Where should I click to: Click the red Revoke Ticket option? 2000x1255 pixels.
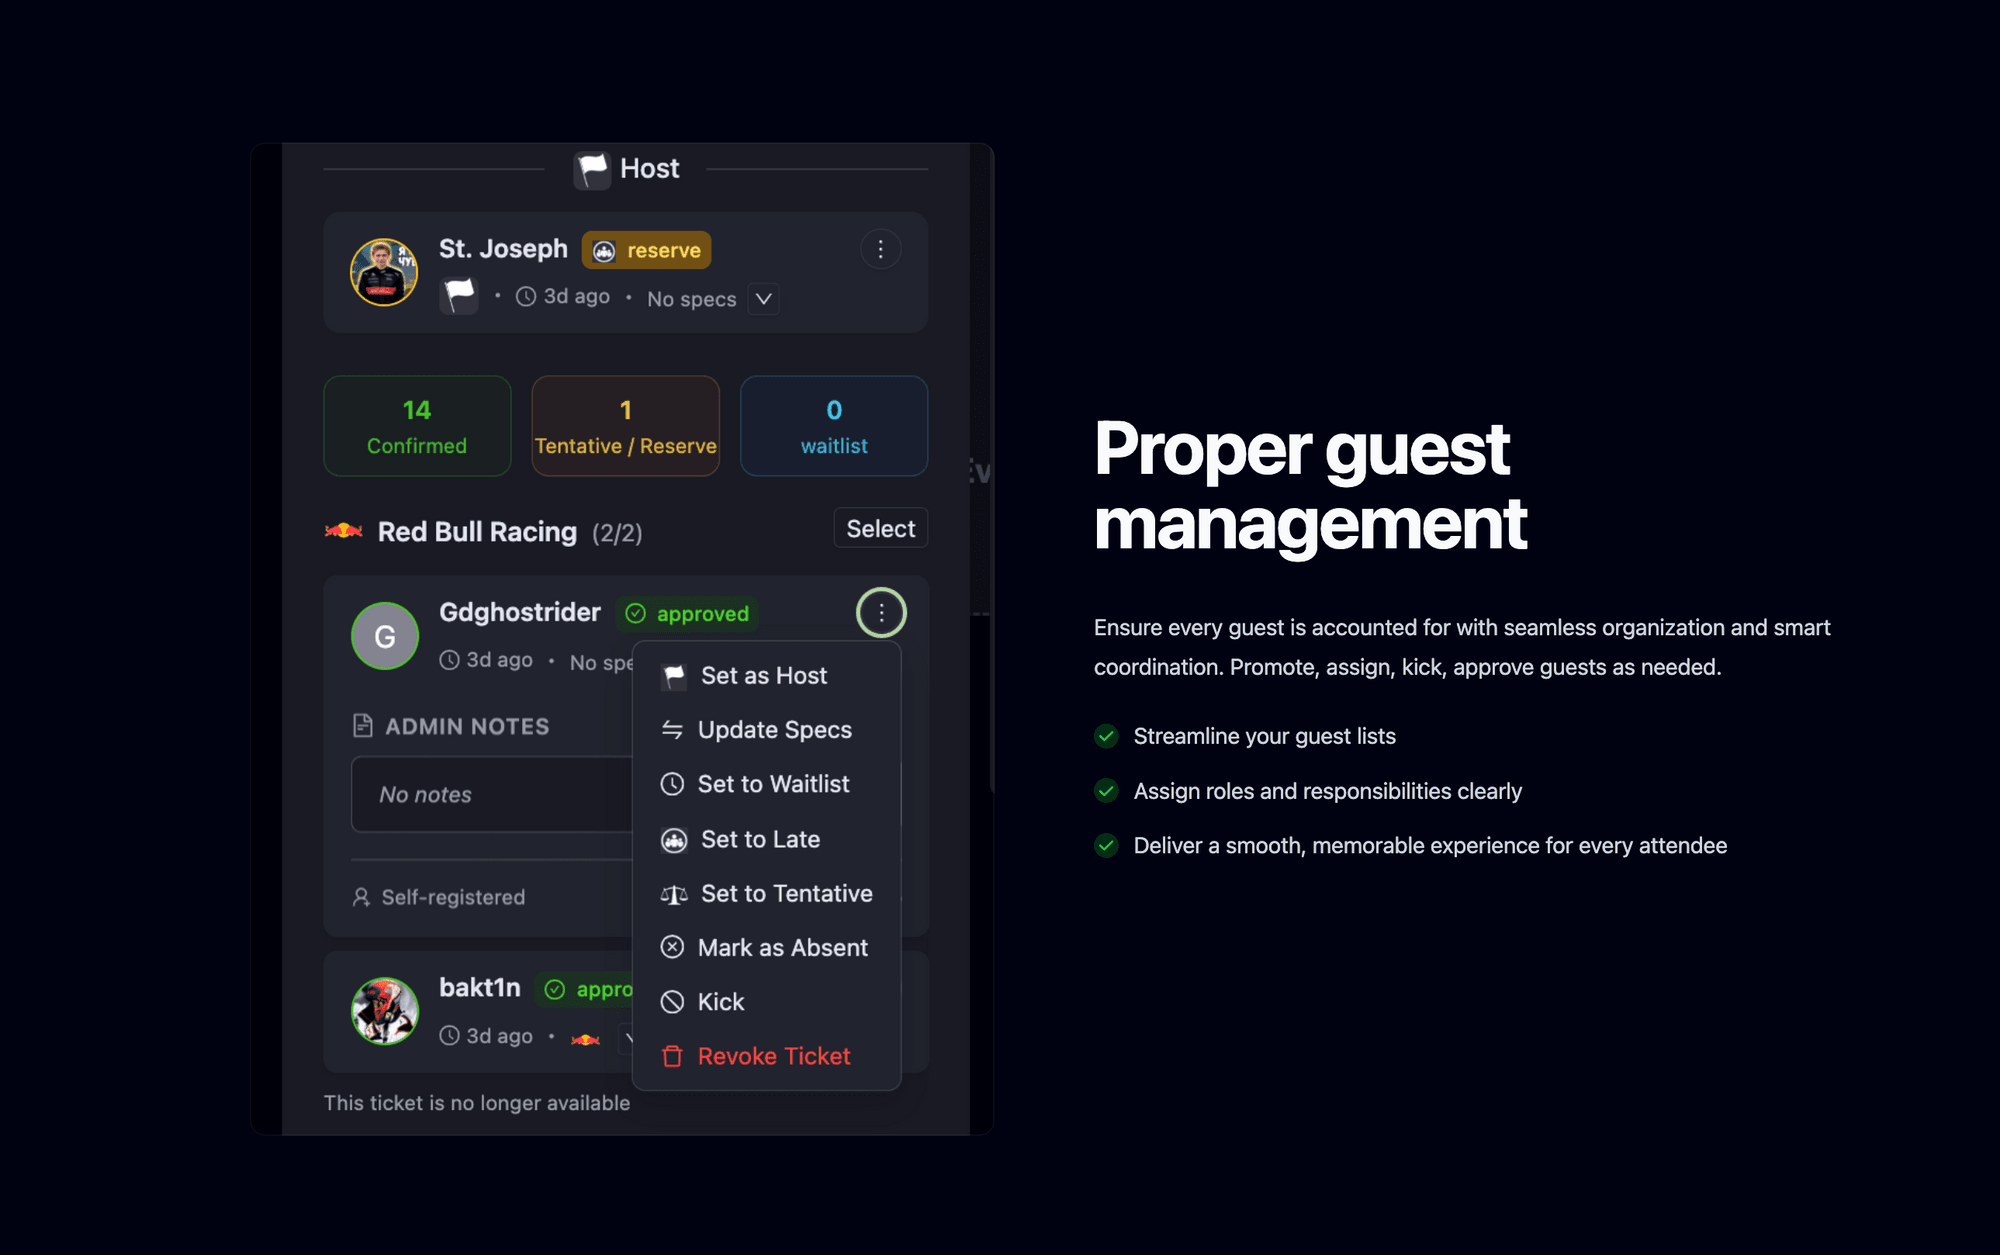point(773,1056)
